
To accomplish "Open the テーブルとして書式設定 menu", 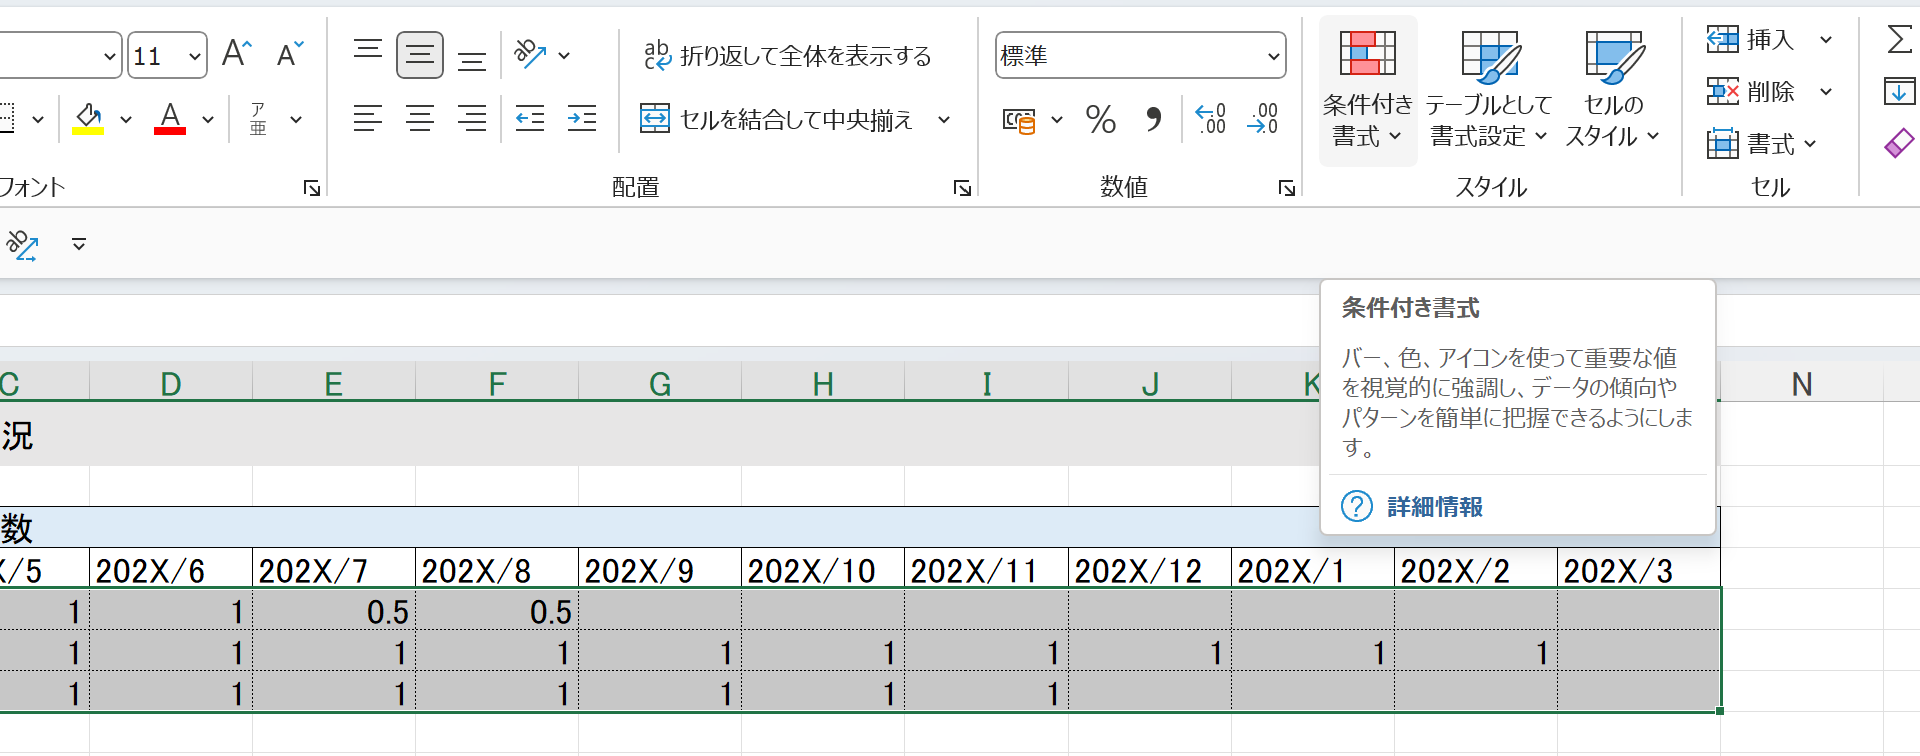I will pos(1488,90).
